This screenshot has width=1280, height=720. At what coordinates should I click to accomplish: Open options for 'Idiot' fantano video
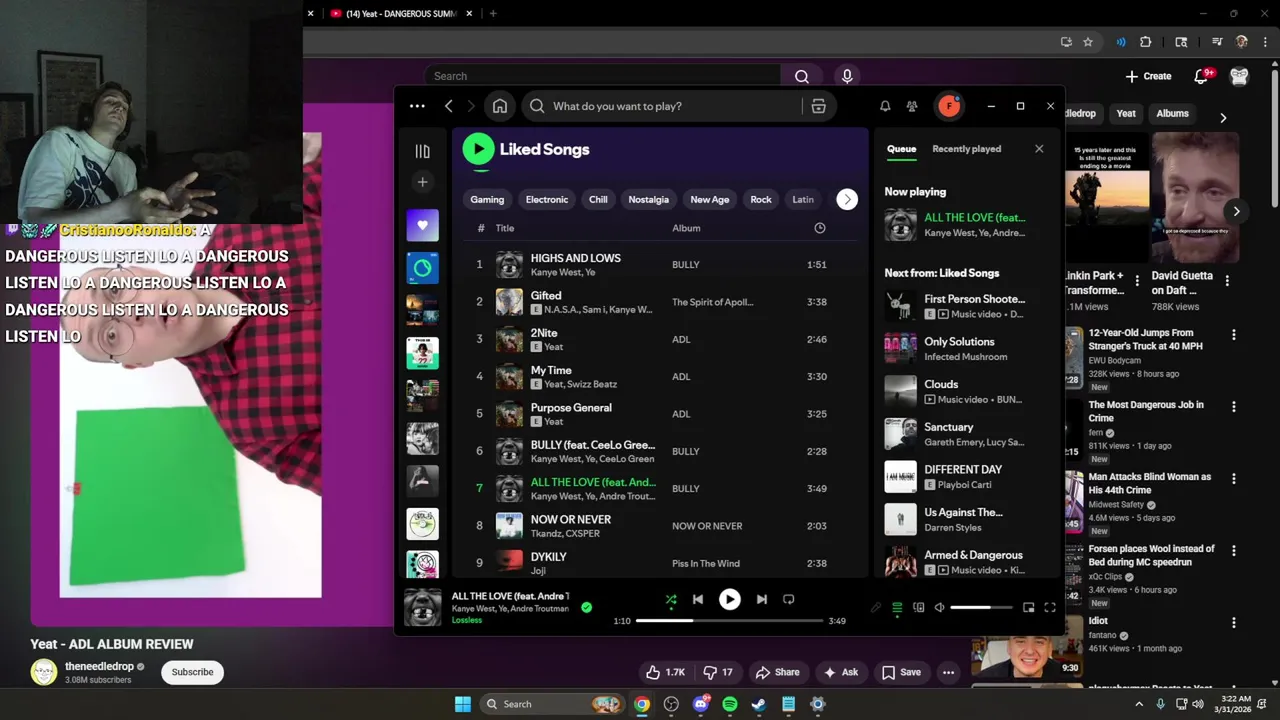tap(1234, 623)
